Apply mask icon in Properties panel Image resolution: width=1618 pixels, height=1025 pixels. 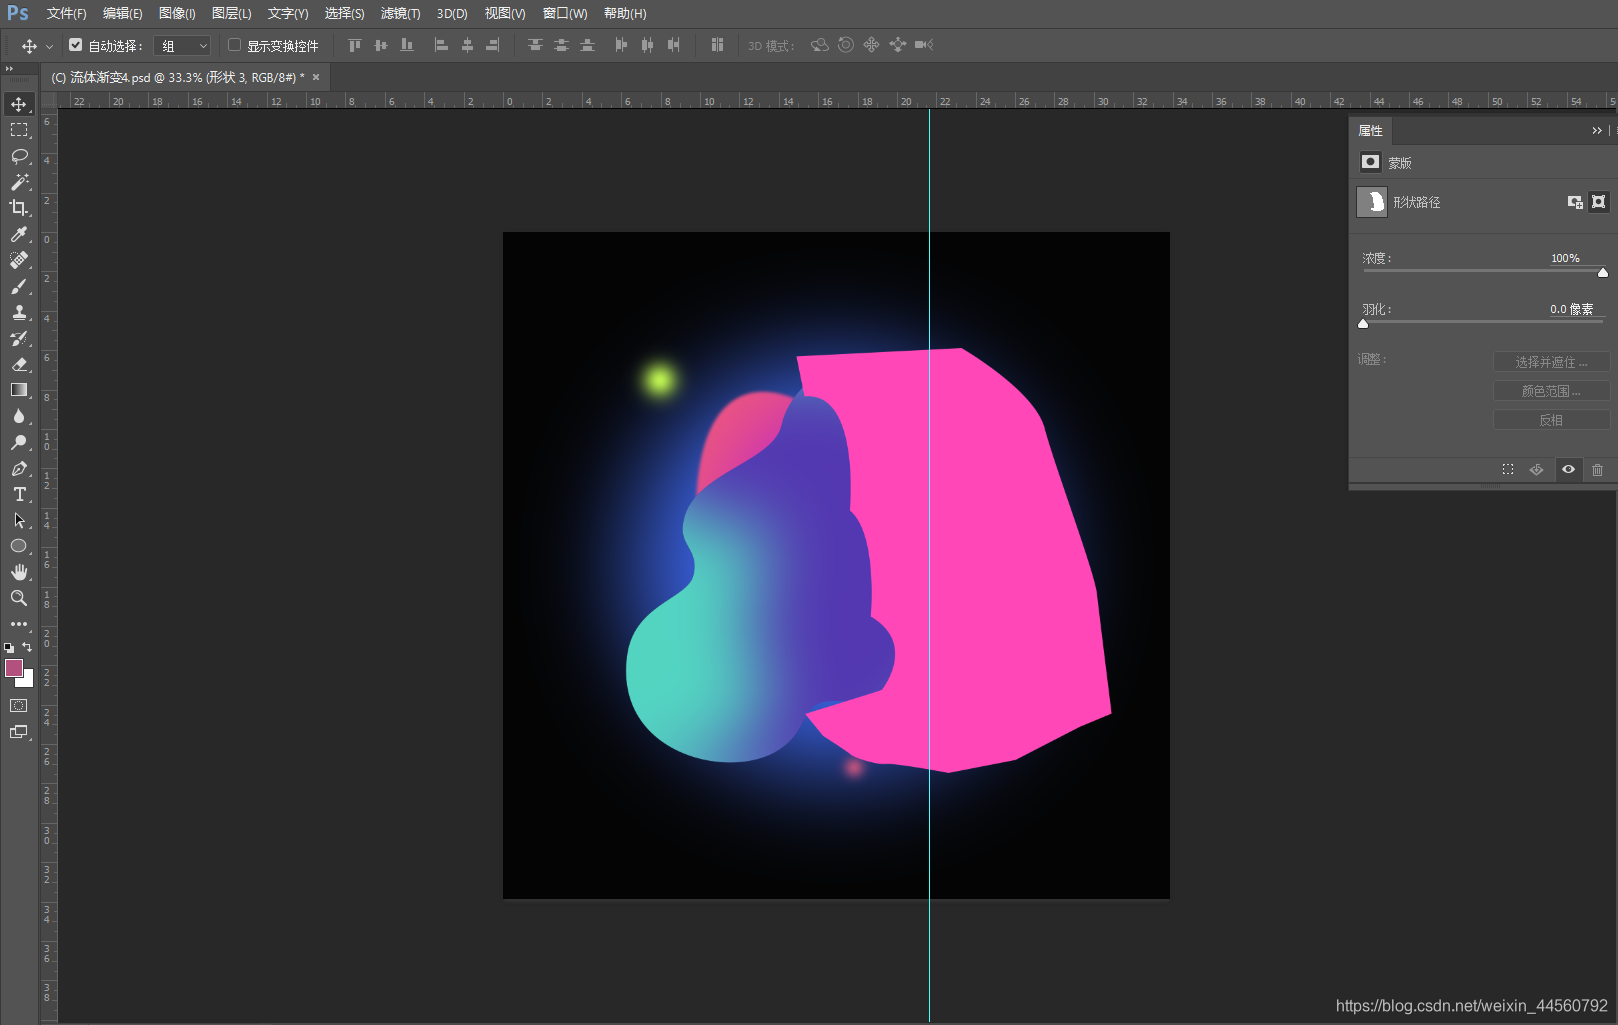[1537, 470]
